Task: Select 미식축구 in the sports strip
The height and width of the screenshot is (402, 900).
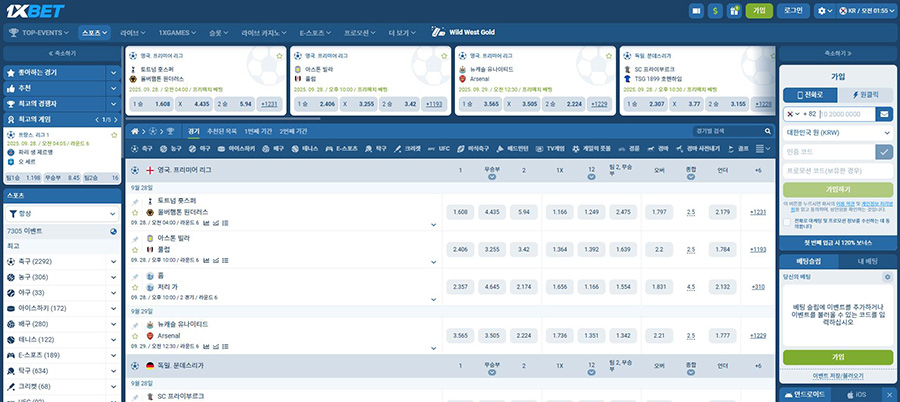Action: tap(473, 149)
